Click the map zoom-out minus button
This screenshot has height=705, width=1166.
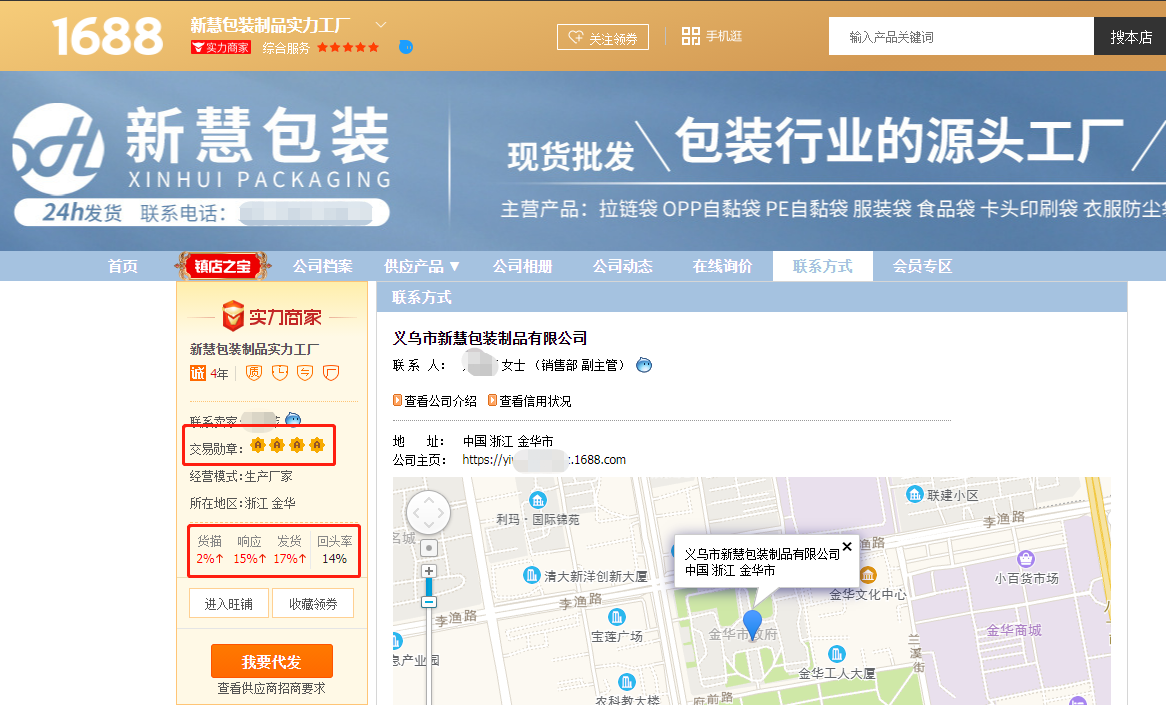tap(429, 602)
